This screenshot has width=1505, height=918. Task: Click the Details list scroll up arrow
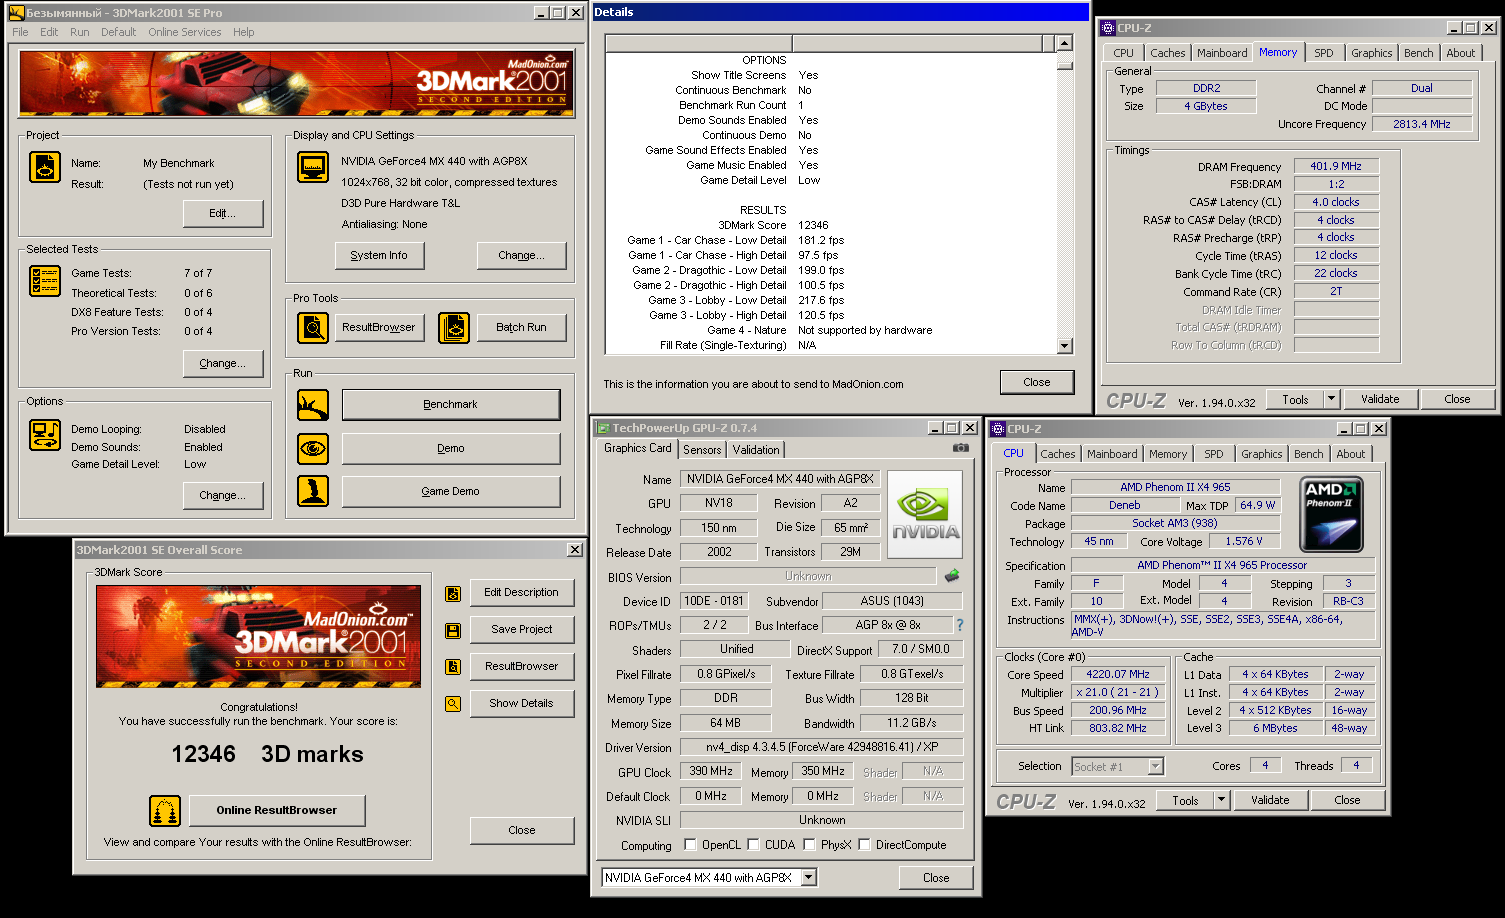(x=1064, y=43)
